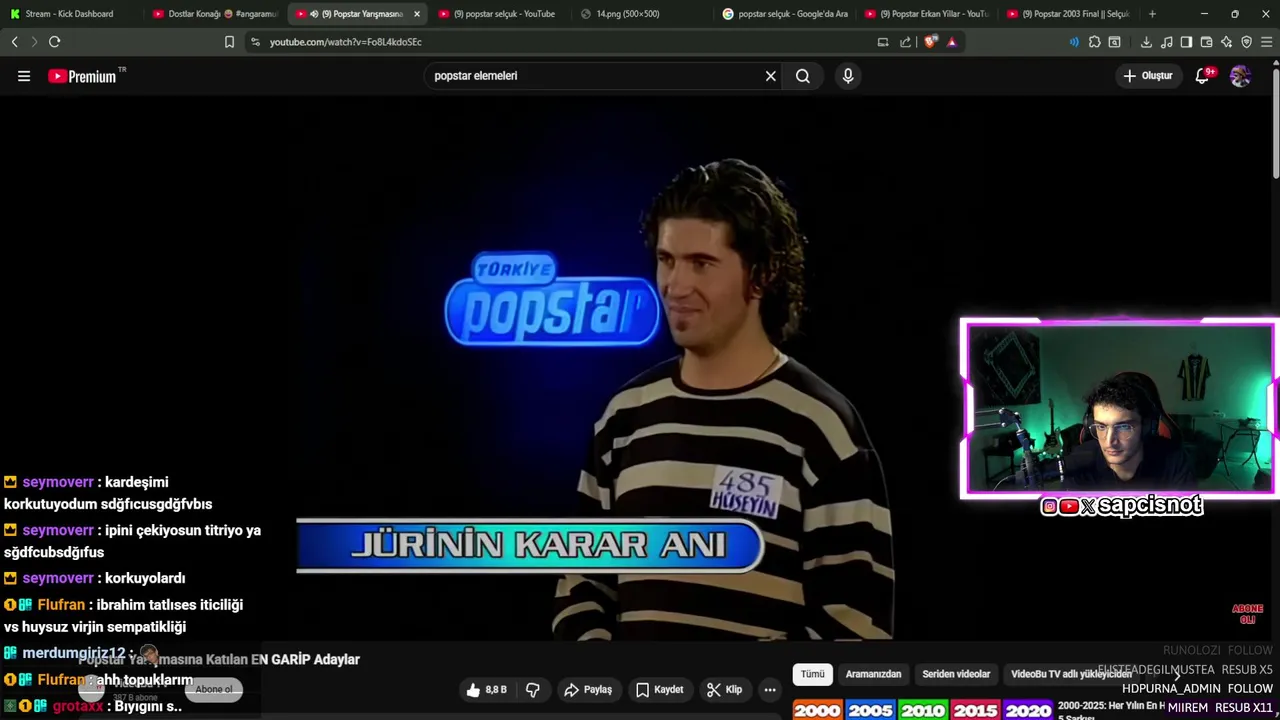Open Brave Shields lion icon

930,42
